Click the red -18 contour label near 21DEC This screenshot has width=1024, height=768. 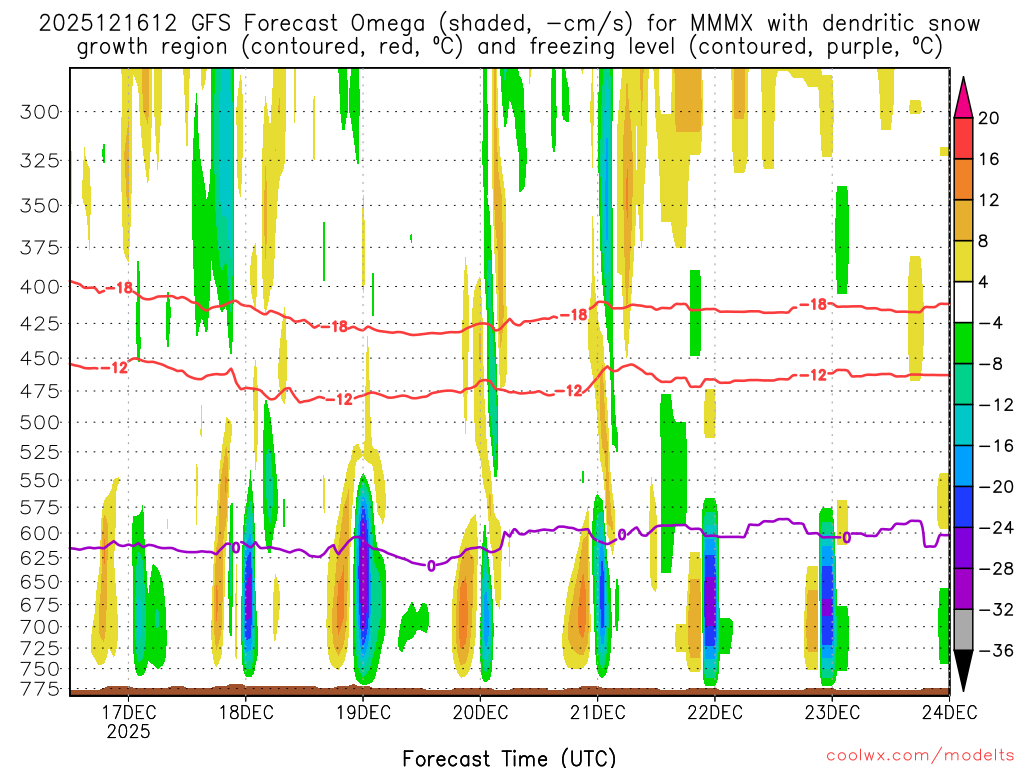pyautogui.click(x=573, y=315)
